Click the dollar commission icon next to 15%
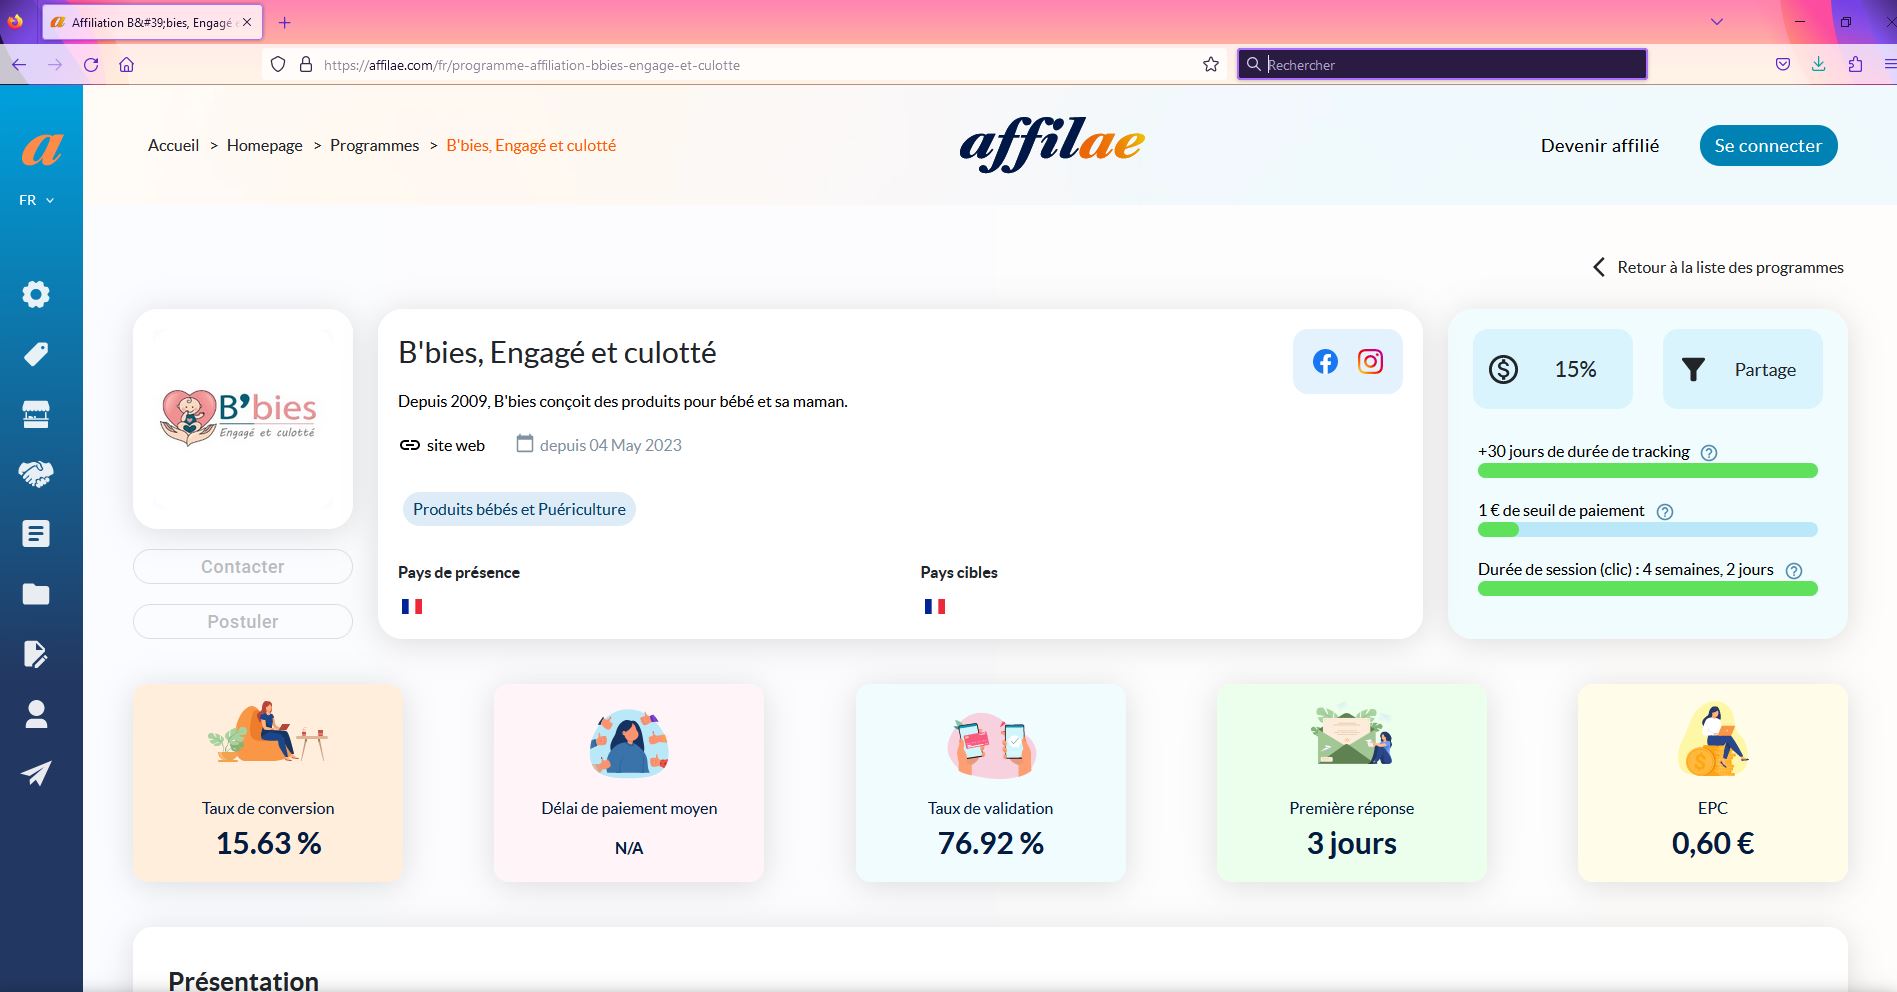The width and height of the screenshot is (1897, 992). click(x=1503, y=369)
